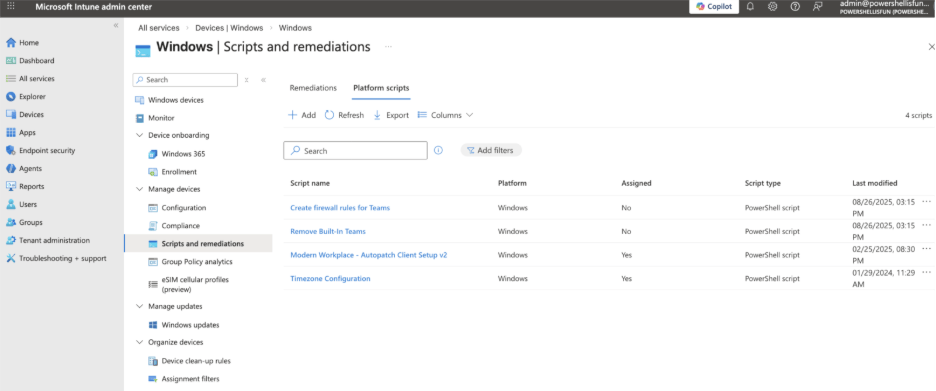Open Modern Workplace - Autopatch Client Setup v2
Viewport: 936px width, 391px height.
[x=368, y=255]
